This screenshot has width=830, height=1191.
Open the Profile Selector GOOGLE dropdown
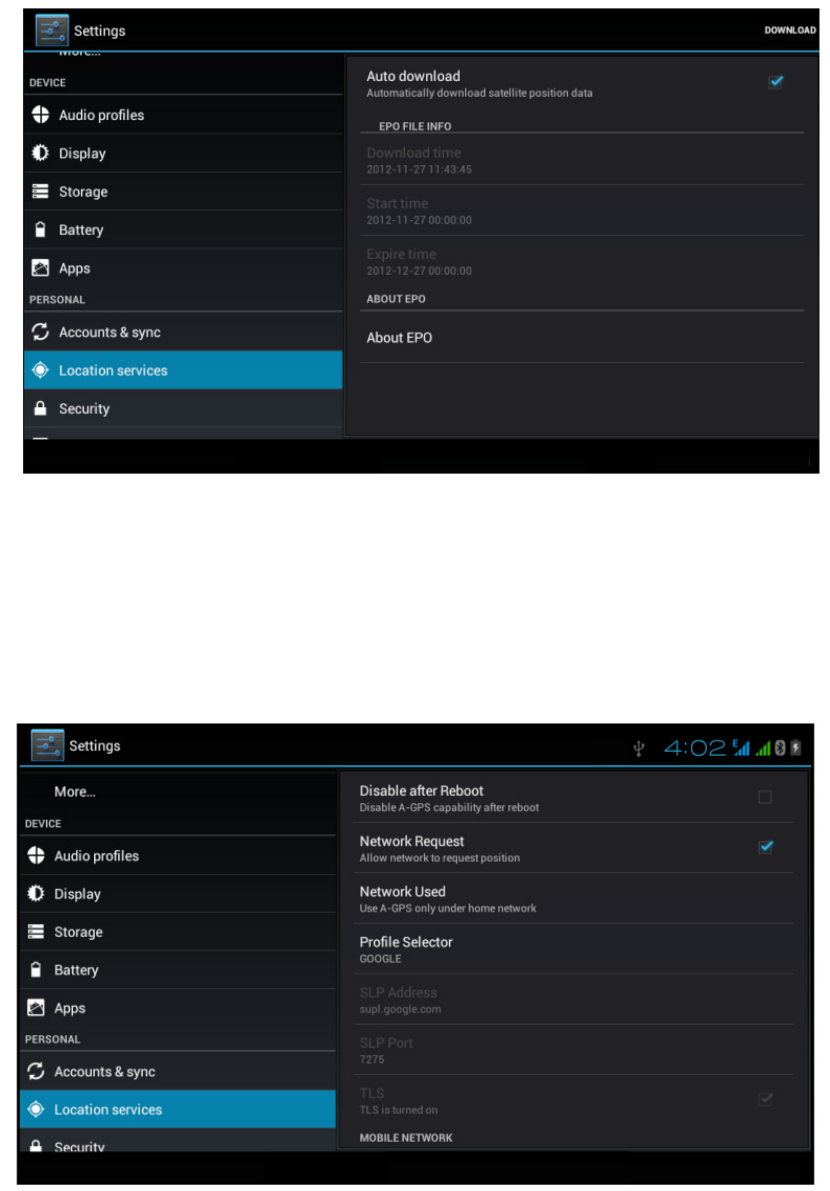[x=573, y=949]
